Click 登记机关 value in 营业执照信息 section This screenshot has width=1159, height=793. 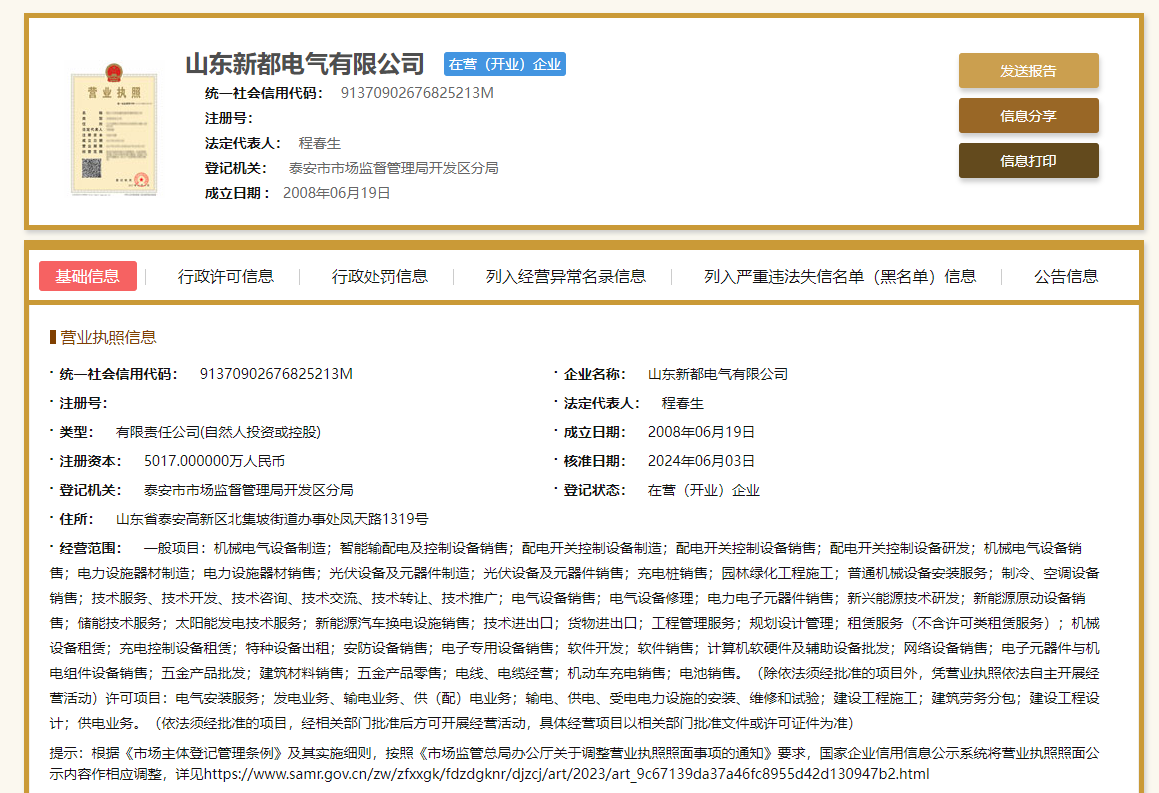tap(248, 490)
